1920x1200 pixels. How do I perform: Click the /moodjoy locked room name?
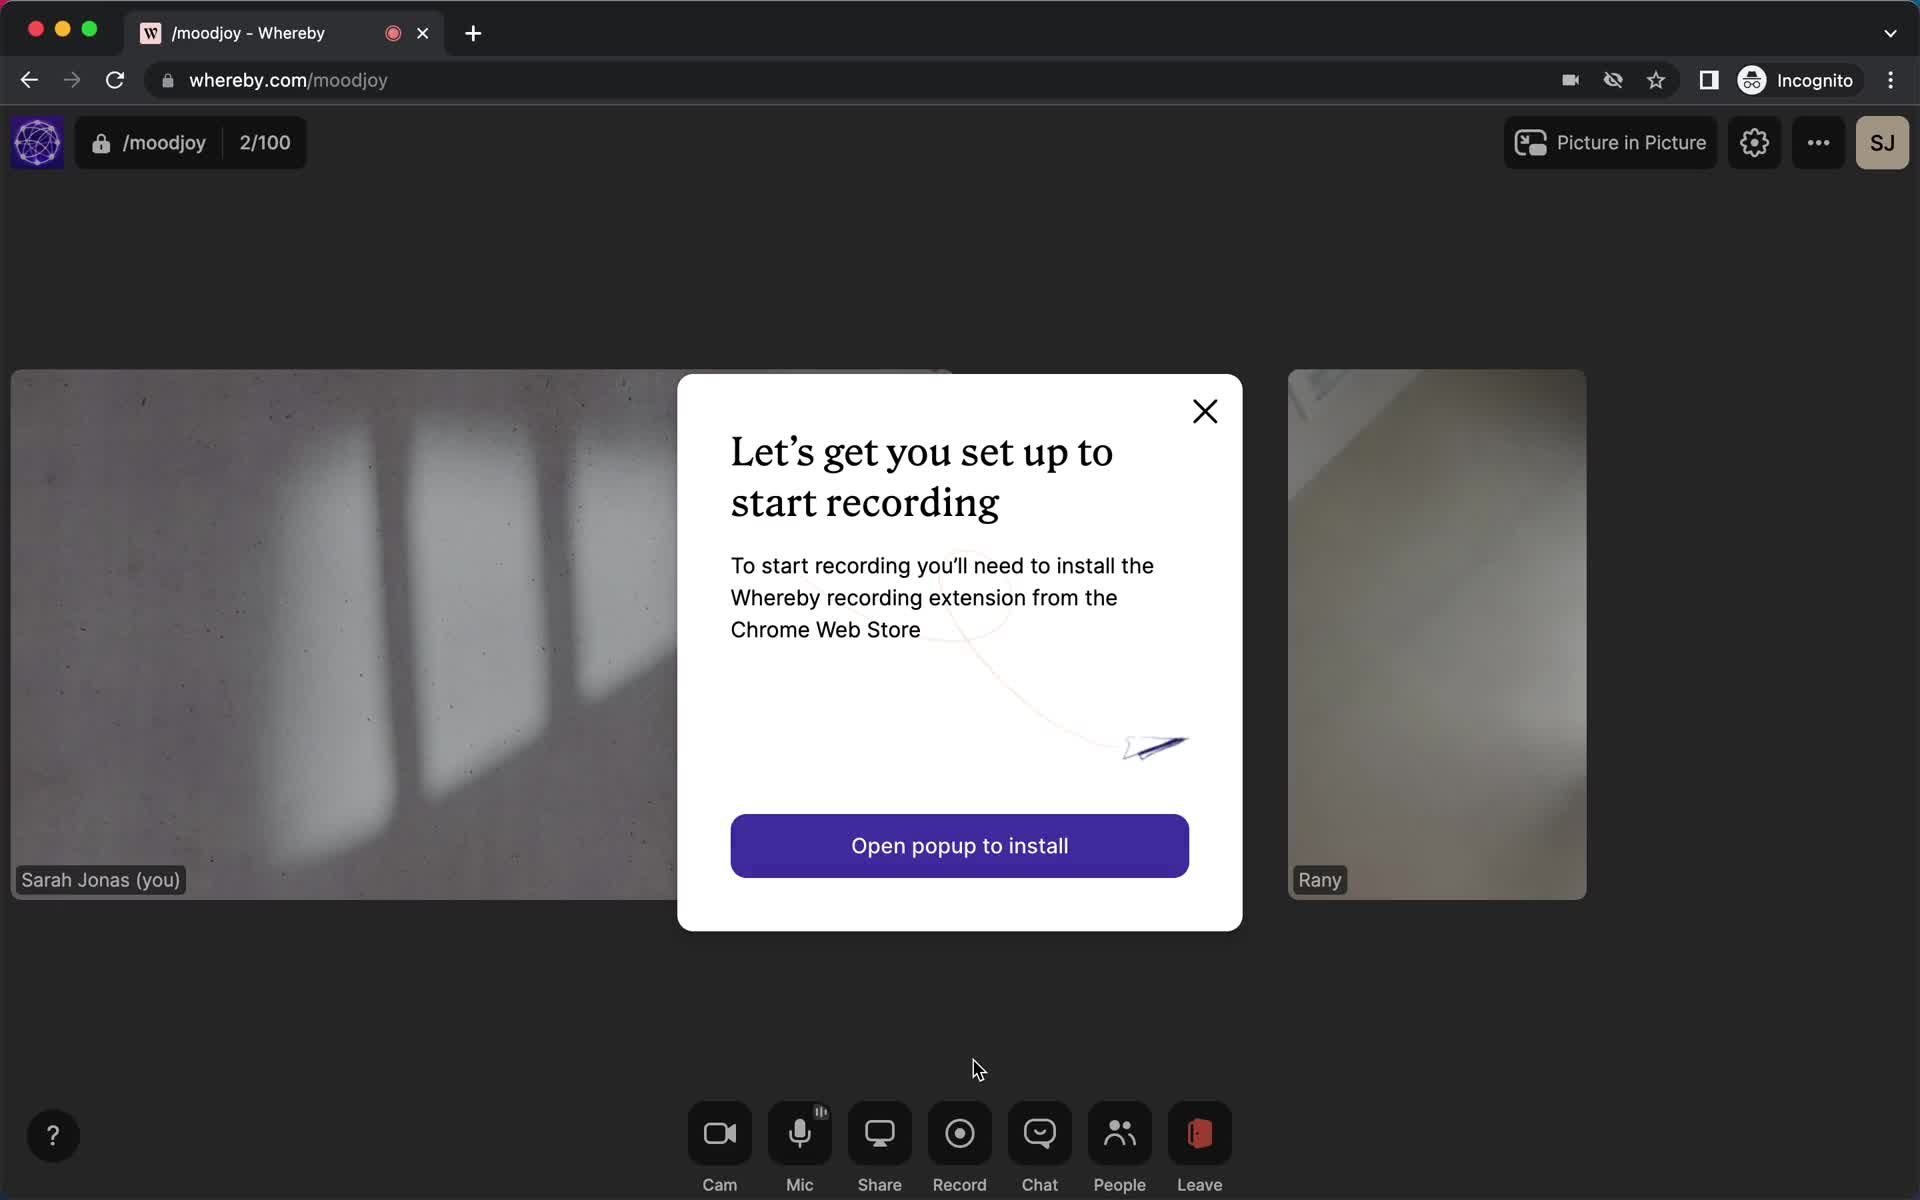pyautogui.click(x=149, y=143)
